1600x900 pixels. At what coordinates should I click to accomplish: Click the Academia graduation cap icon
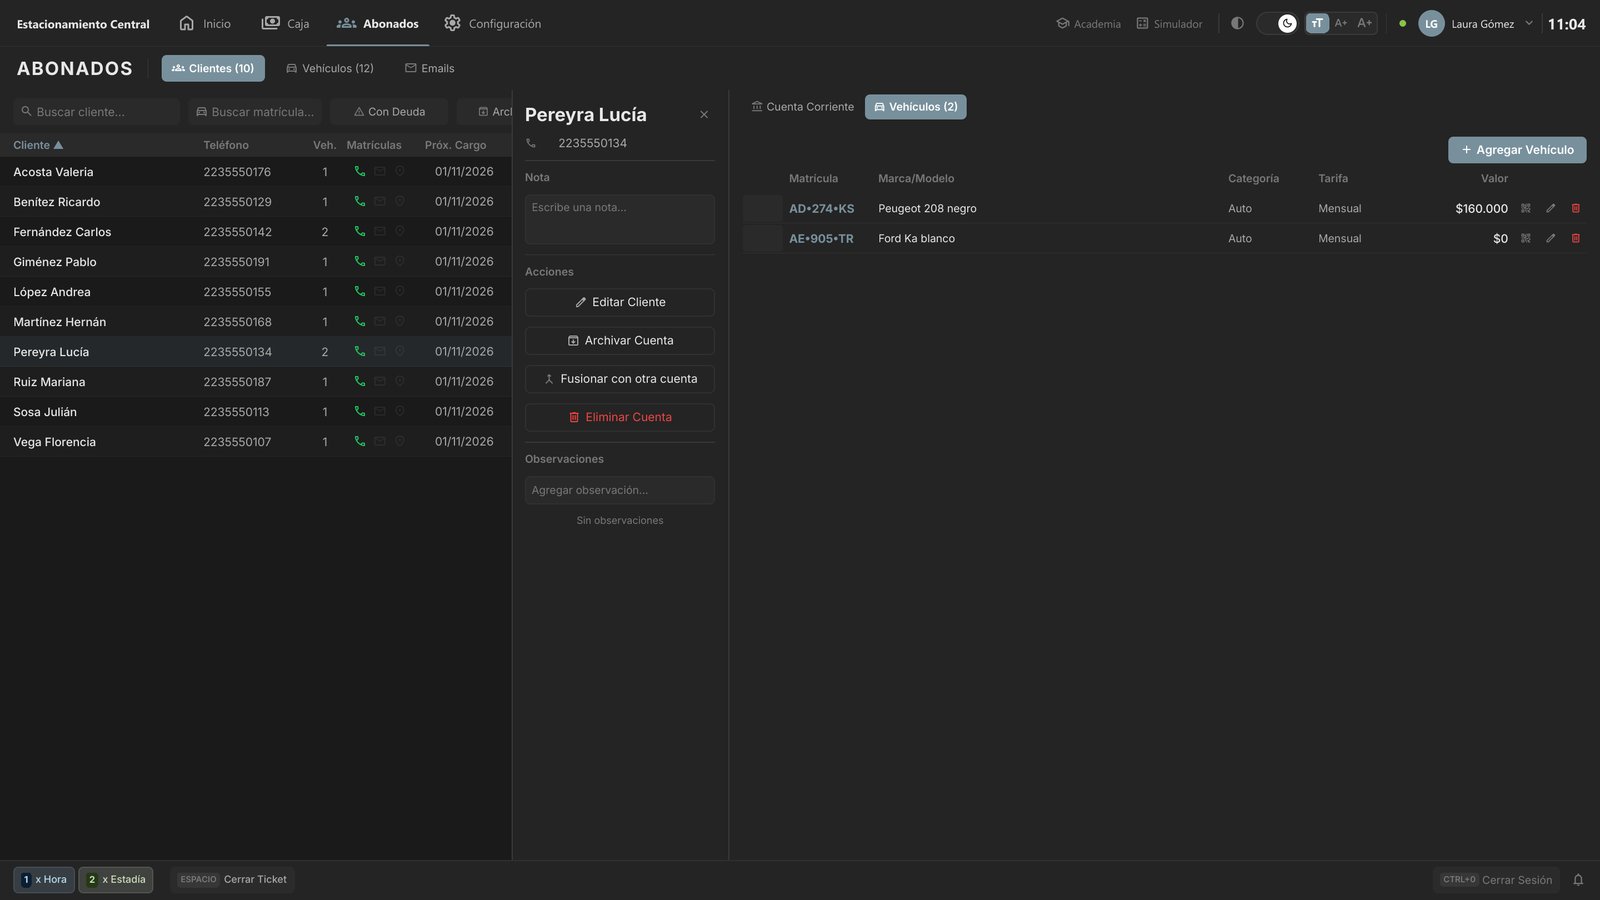tap(1063, 23)
